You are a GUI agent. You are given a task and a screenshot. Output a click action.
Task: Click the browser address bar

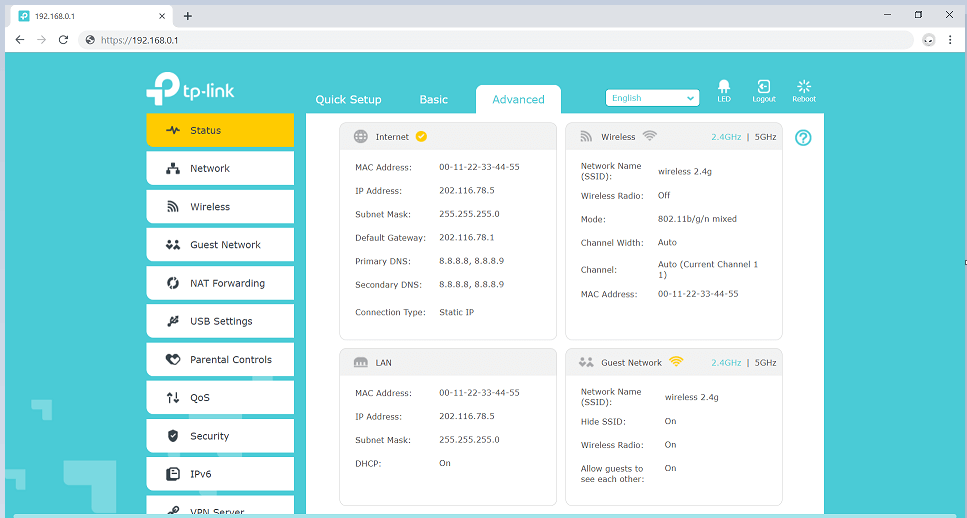click(x=500, y=40)
